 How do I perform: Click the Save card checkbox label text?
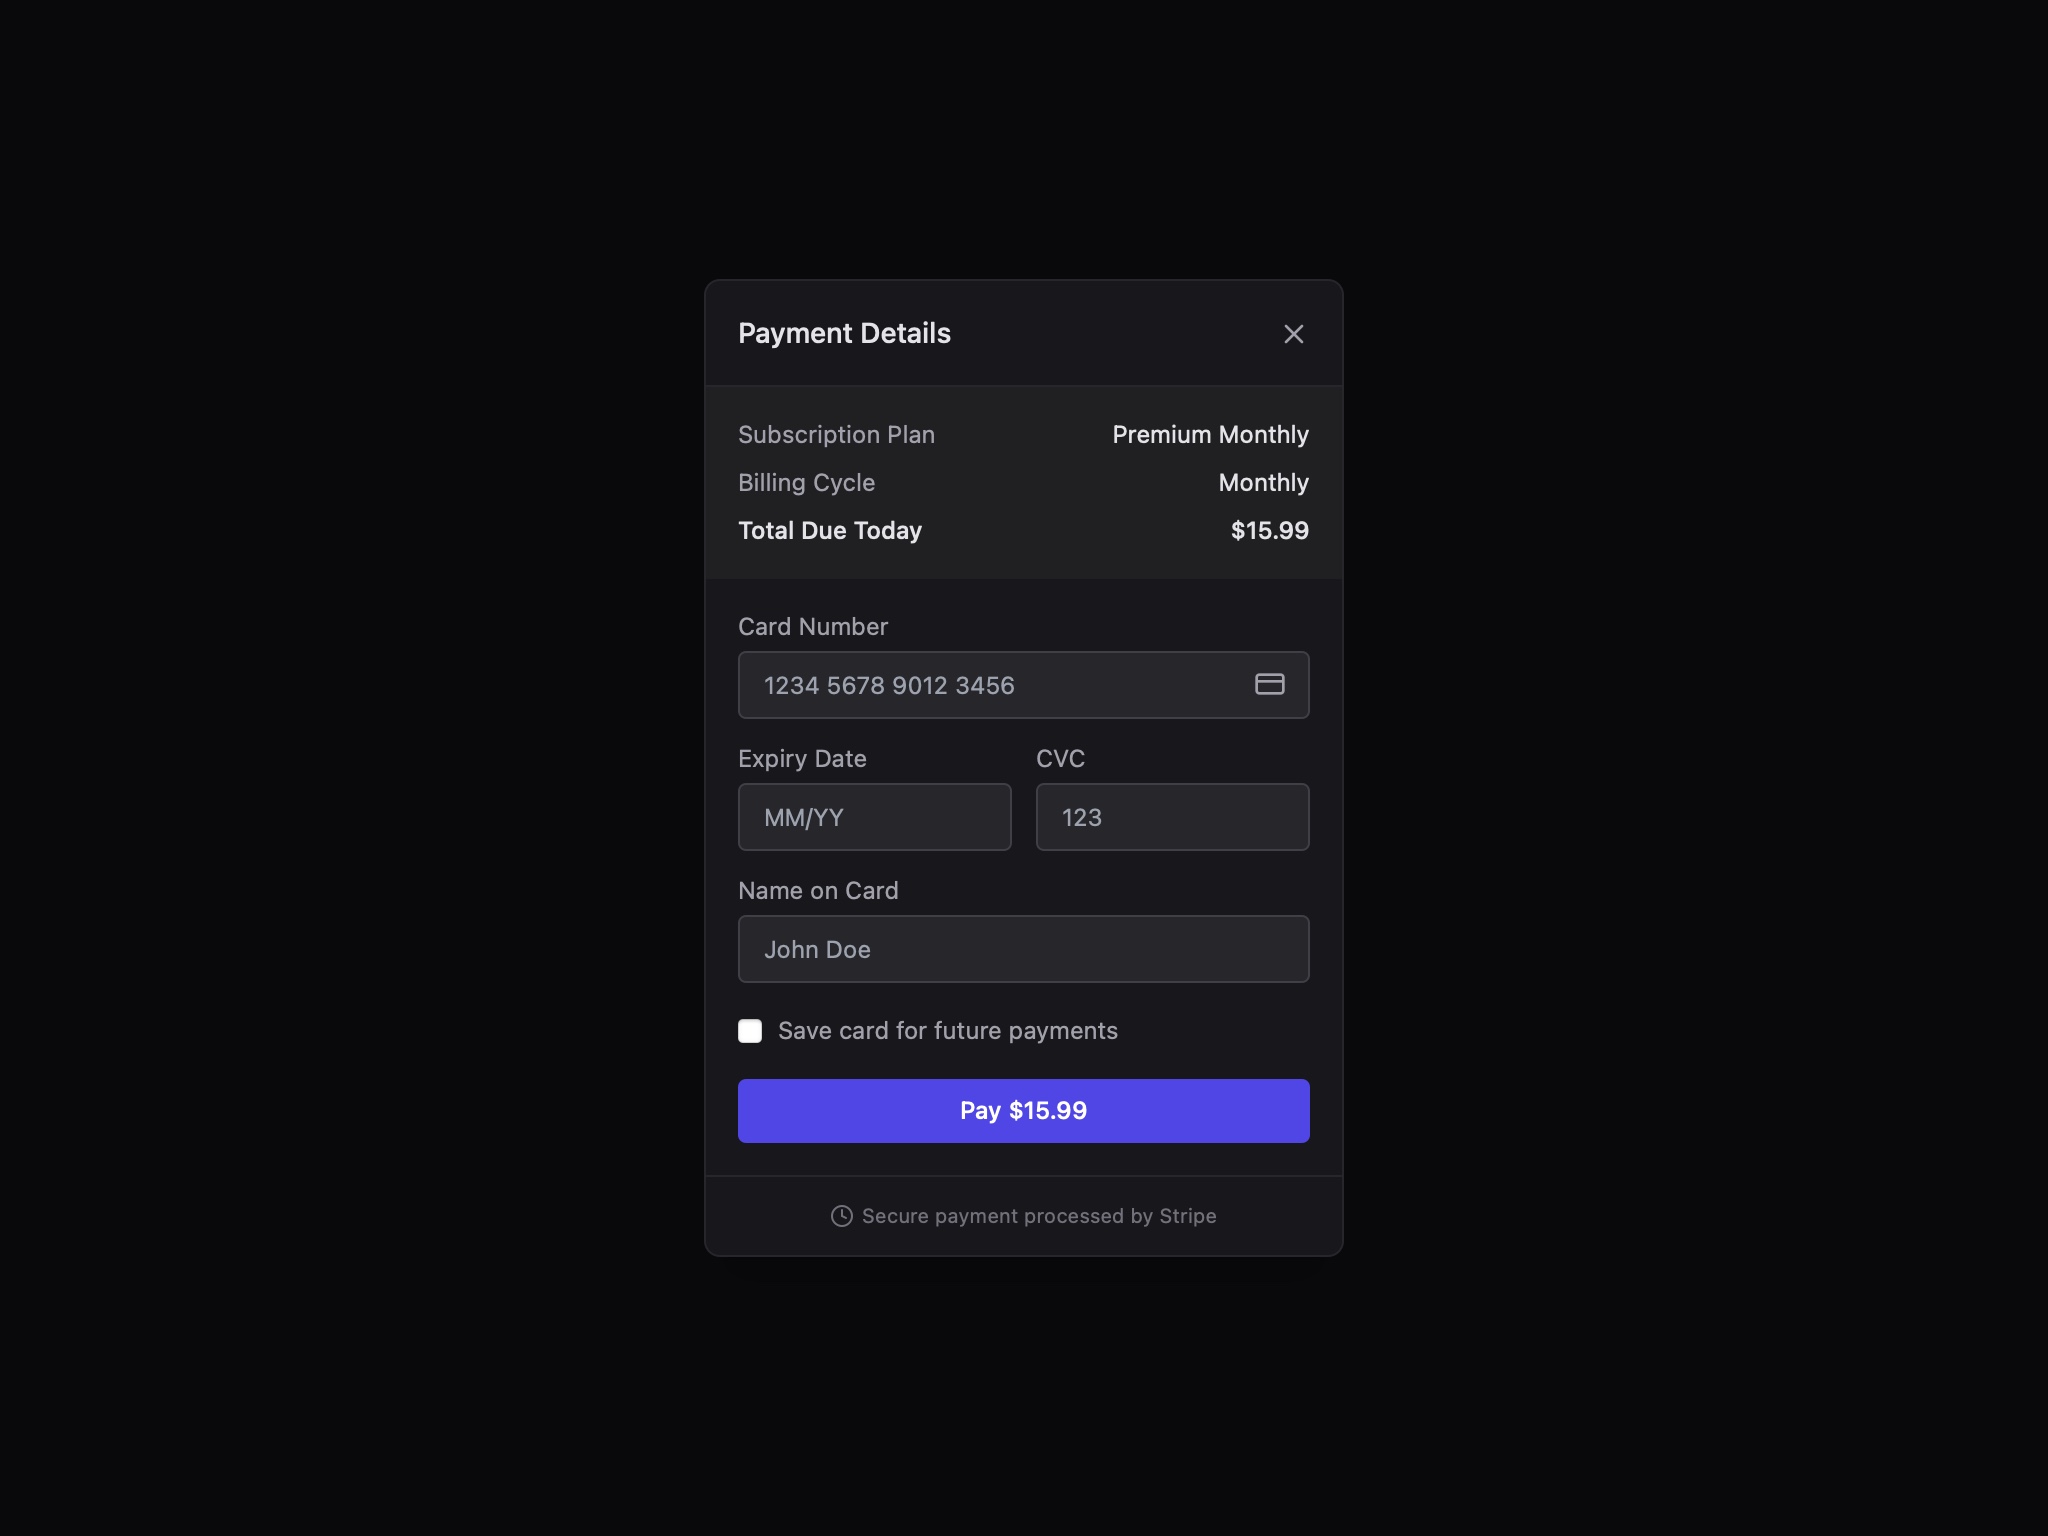pyautogui.click(x=947, y=1030)
